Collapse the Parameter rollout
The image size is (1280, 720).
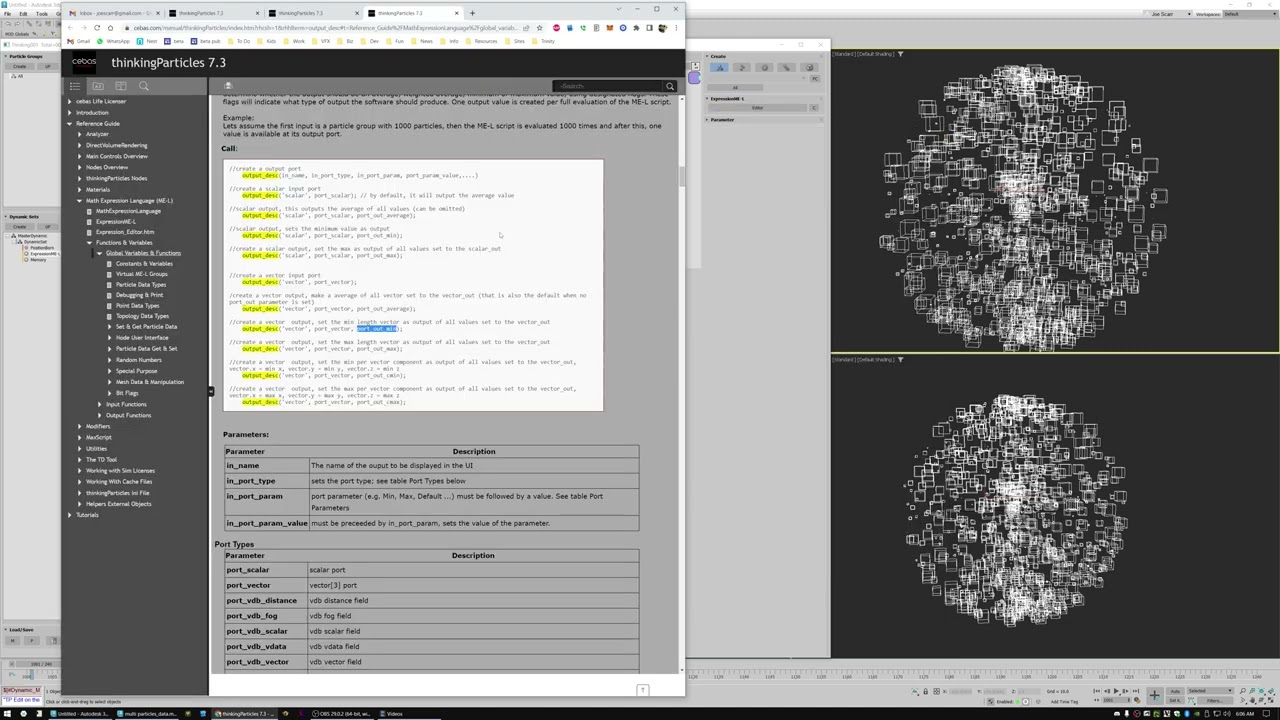click(x=707, y=120)
